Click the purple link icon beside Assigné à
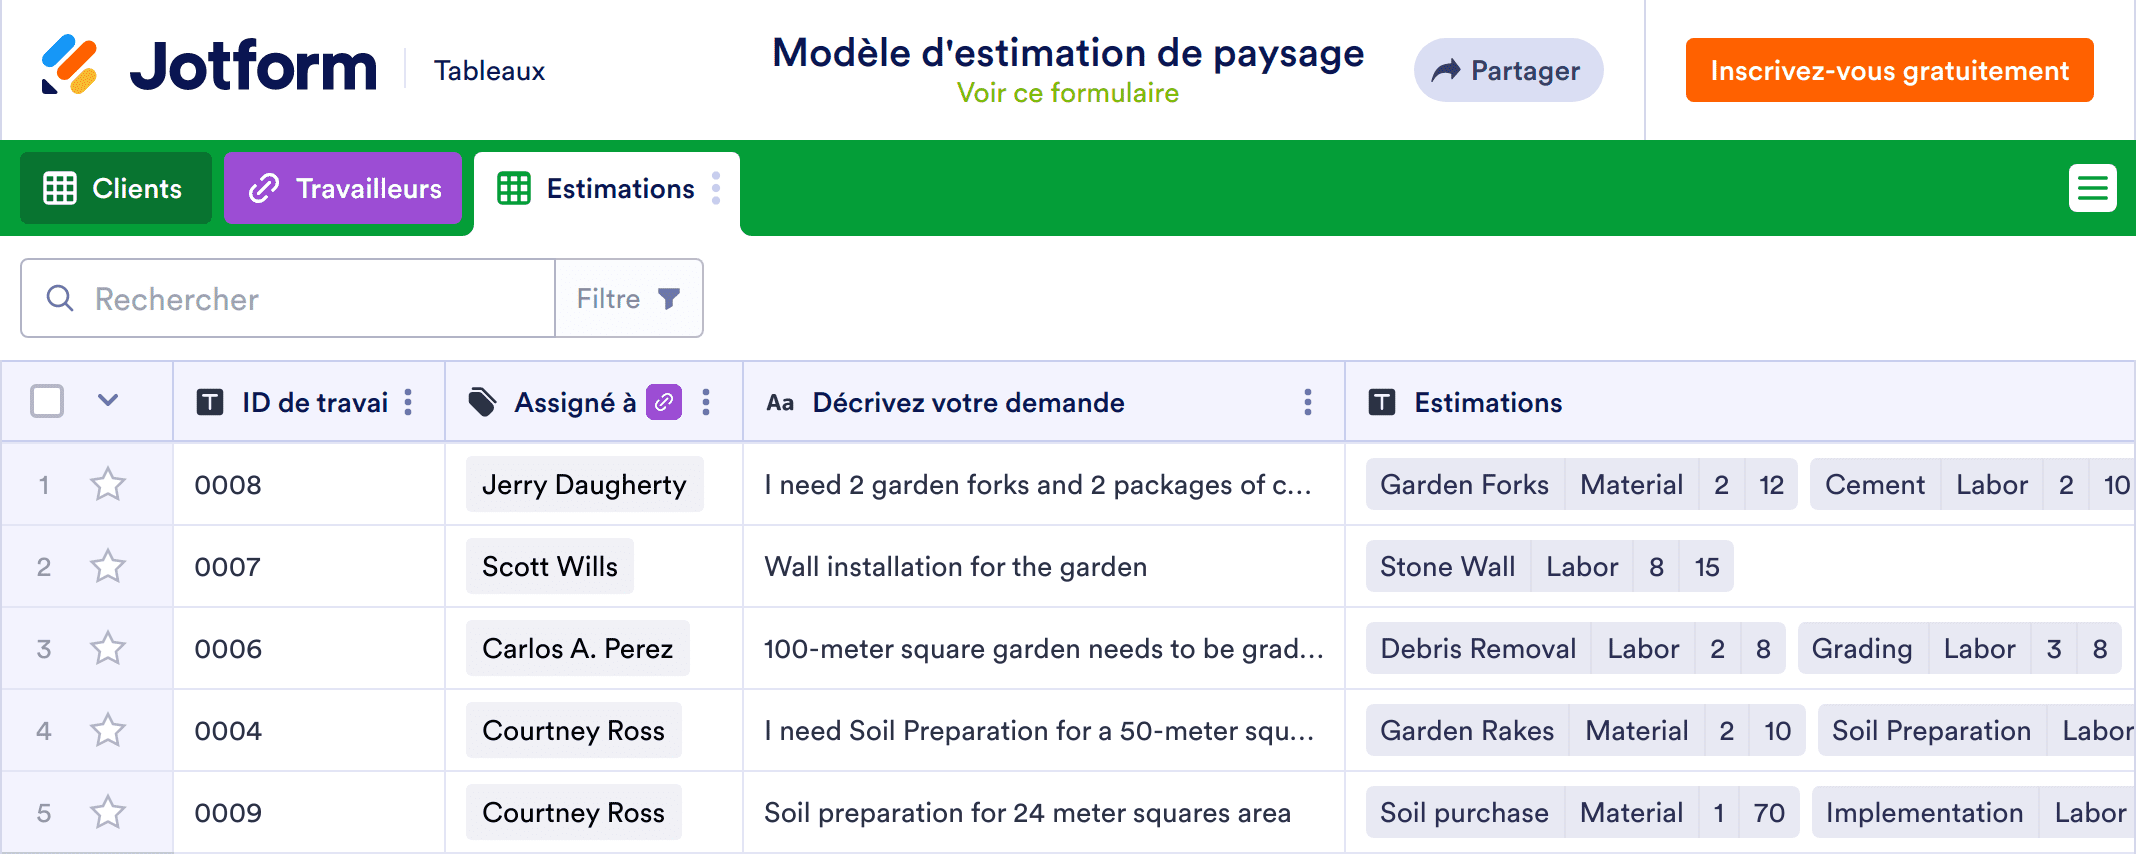 coord(664,402)
